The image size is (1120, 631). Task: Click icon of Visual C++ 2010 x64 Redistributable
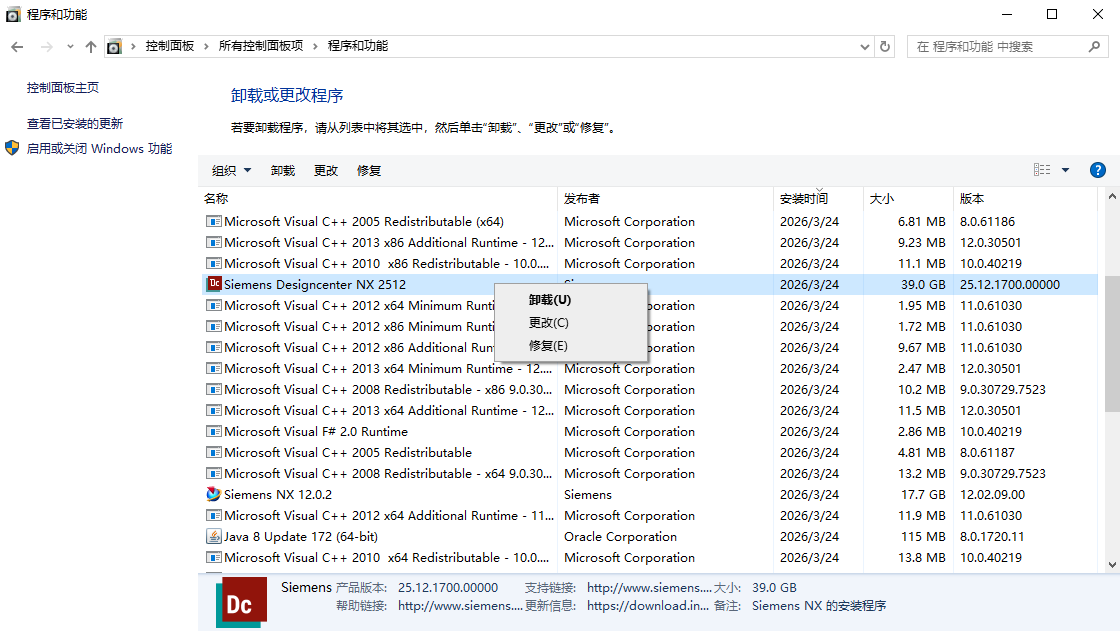tap(214, 557)
